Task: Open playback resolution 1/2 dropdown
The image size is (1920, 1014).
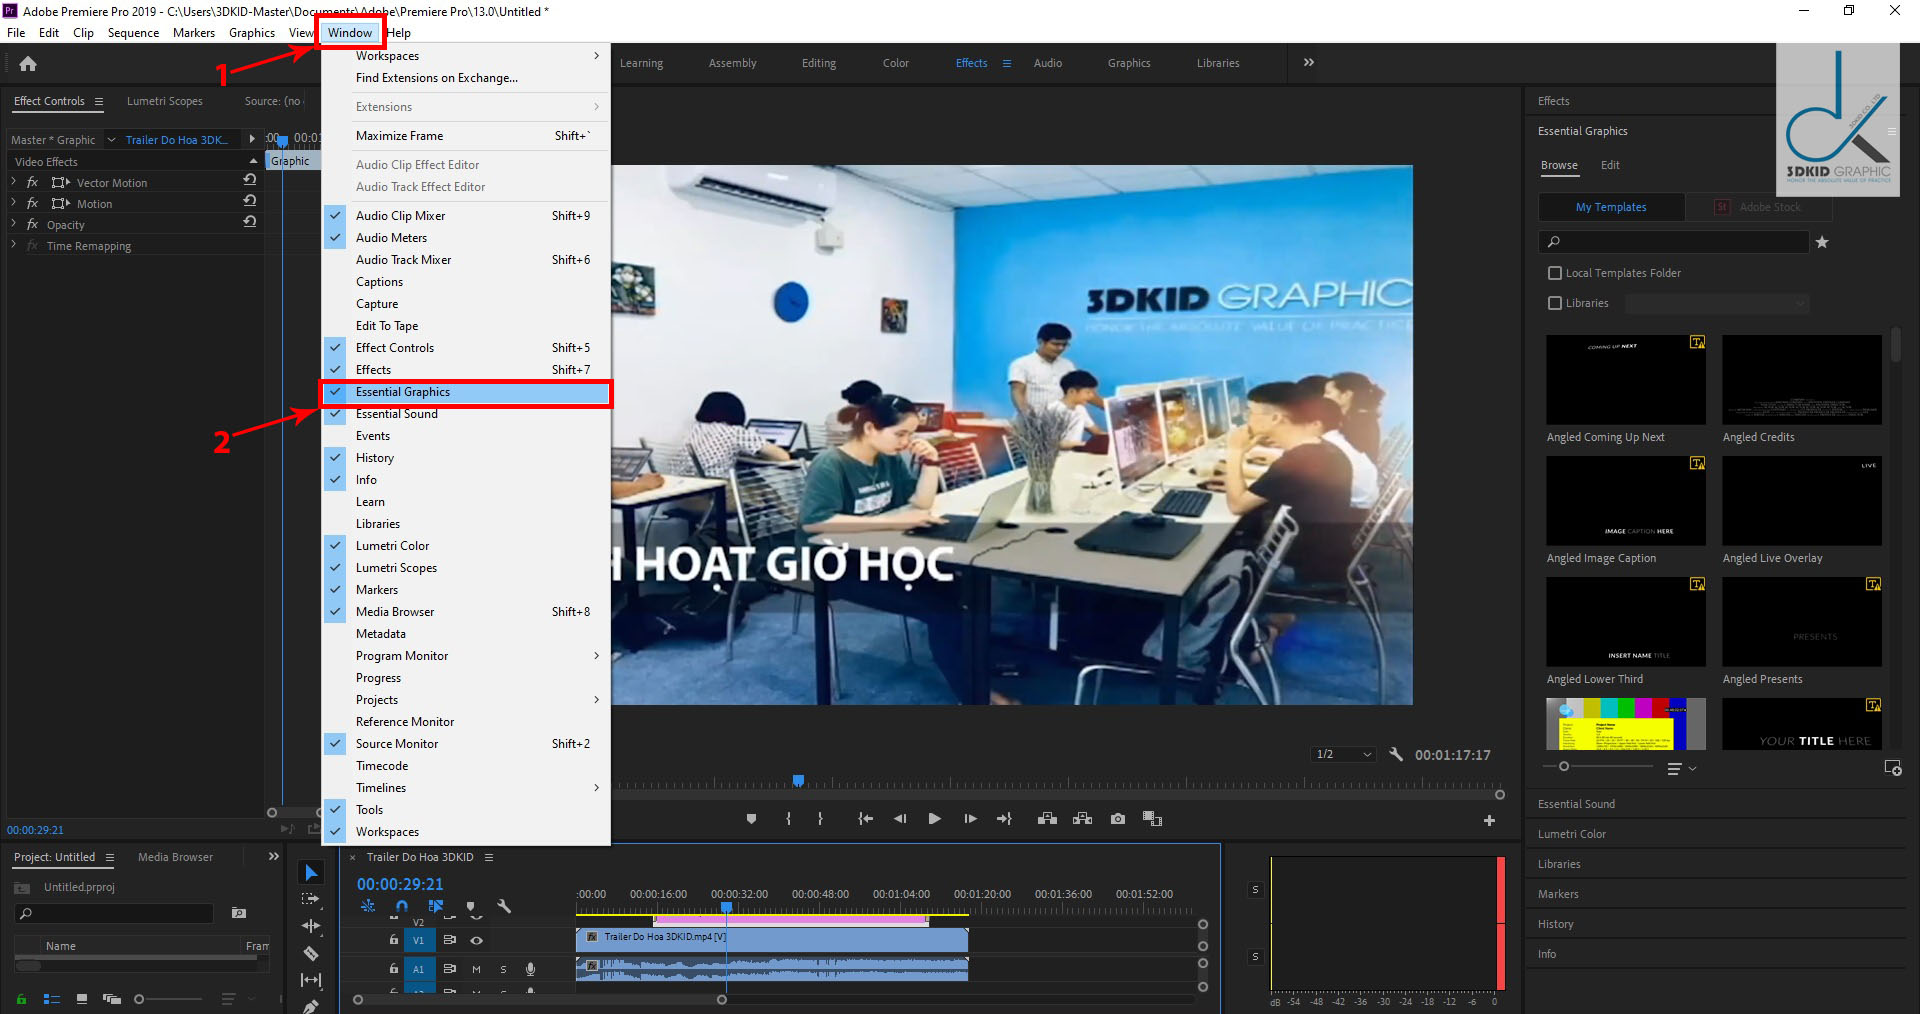Action: pyautogui.click(x=1345, y=754)
